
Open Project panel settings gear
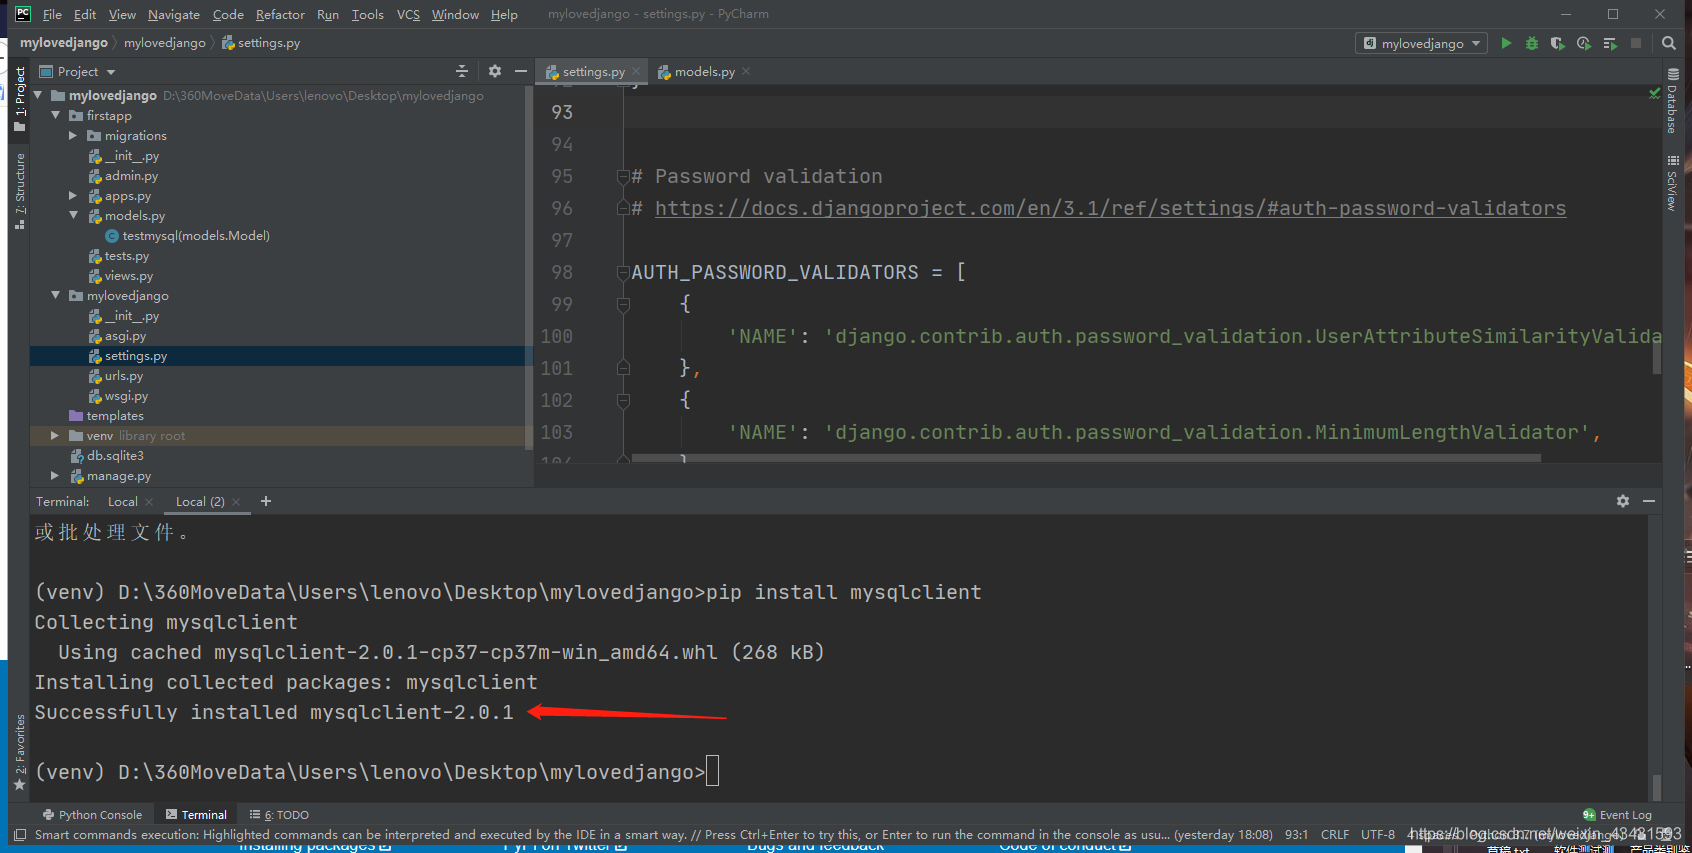[x=495, y=71]
